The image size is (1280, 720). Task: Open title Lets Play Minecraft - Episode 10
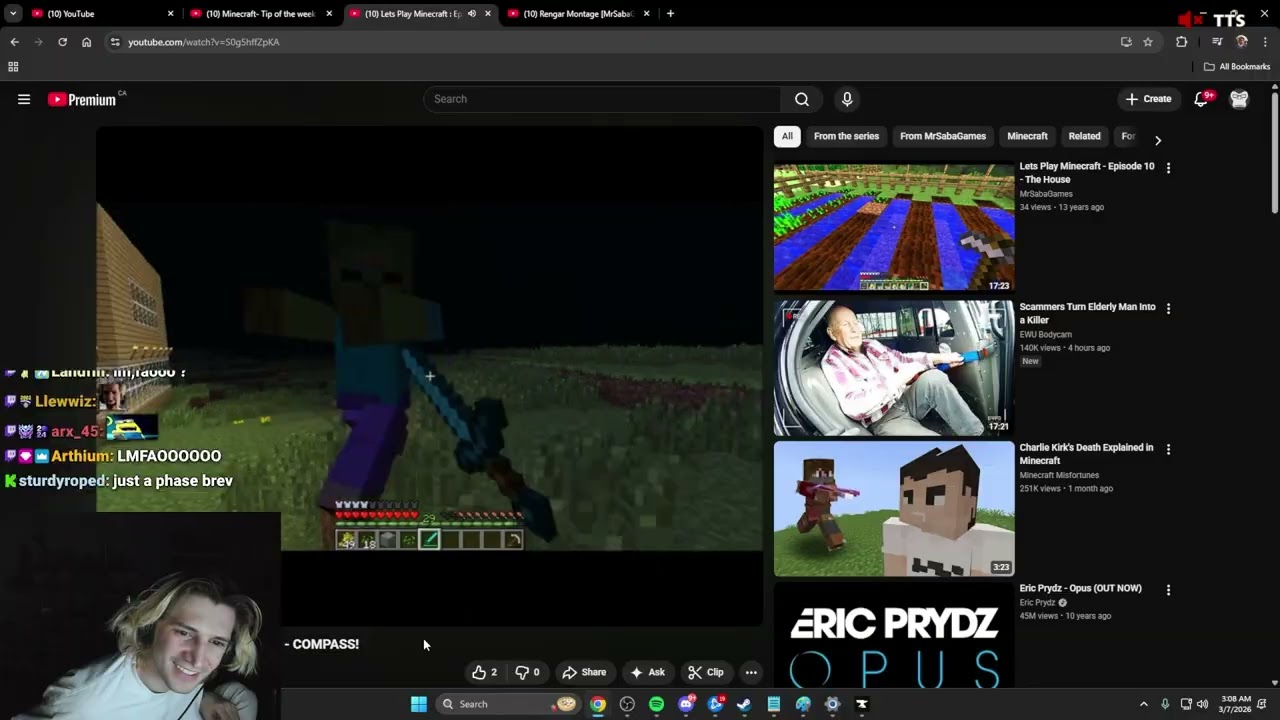[x=1087, y=173]
